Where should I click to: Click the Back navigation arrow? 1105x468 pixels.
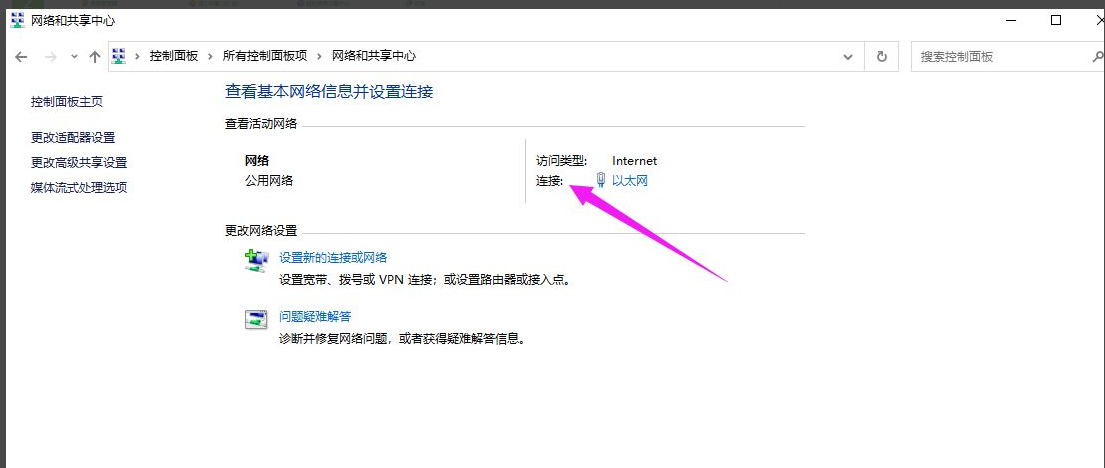pyautogui.click(x=21, y=57)
